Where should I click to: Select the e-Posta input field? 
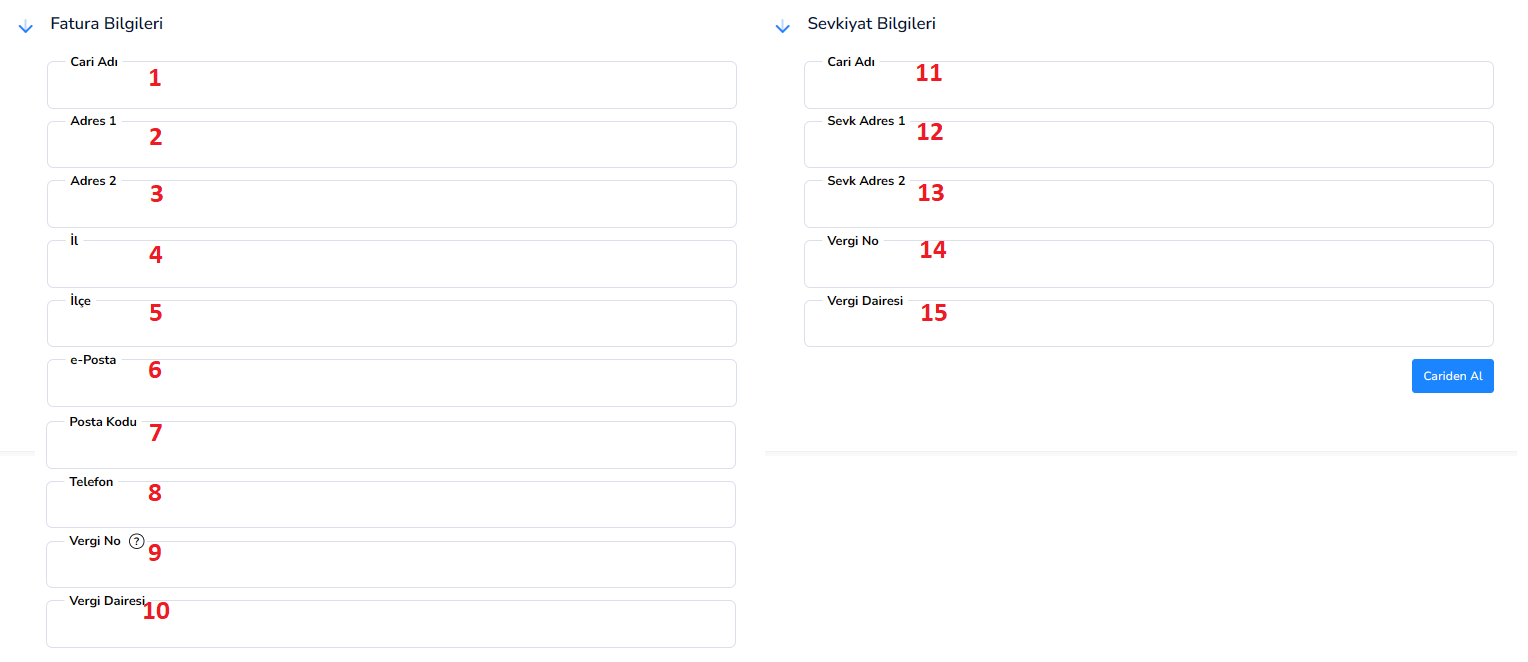click(392, 383)
